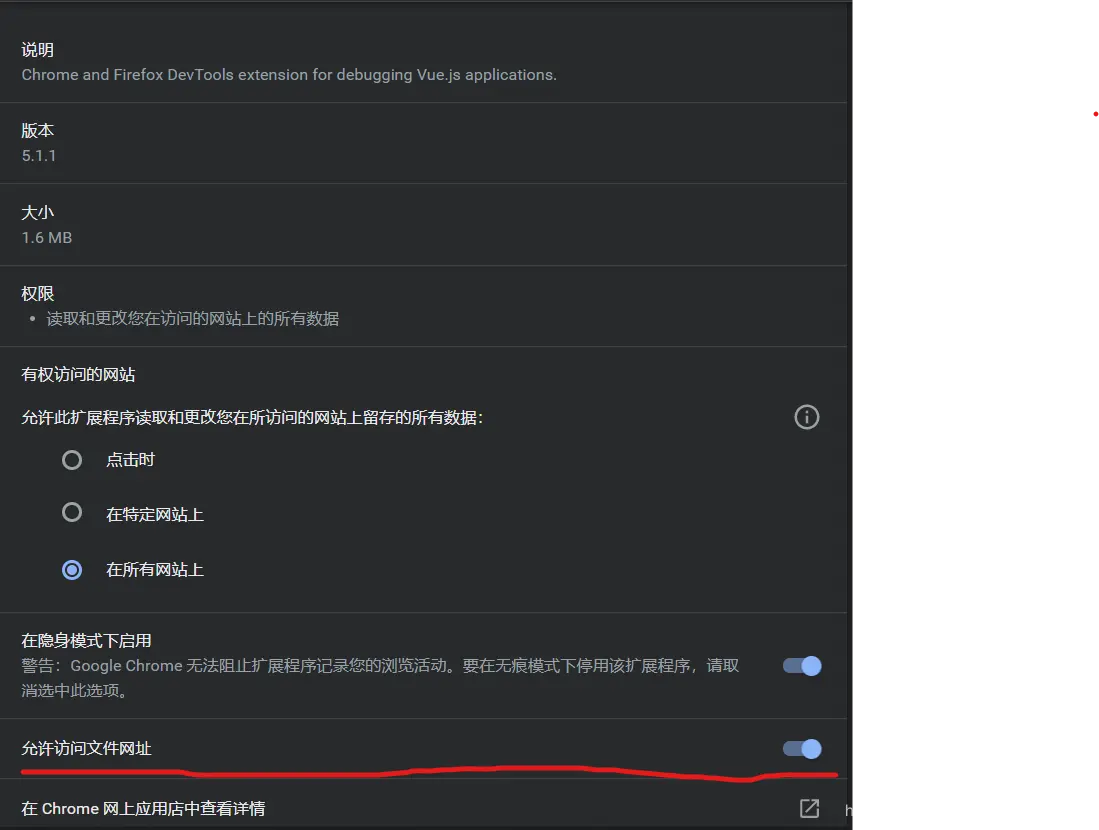Click the site access info icon
This screenshot has height=830, width=1099.
807,417
